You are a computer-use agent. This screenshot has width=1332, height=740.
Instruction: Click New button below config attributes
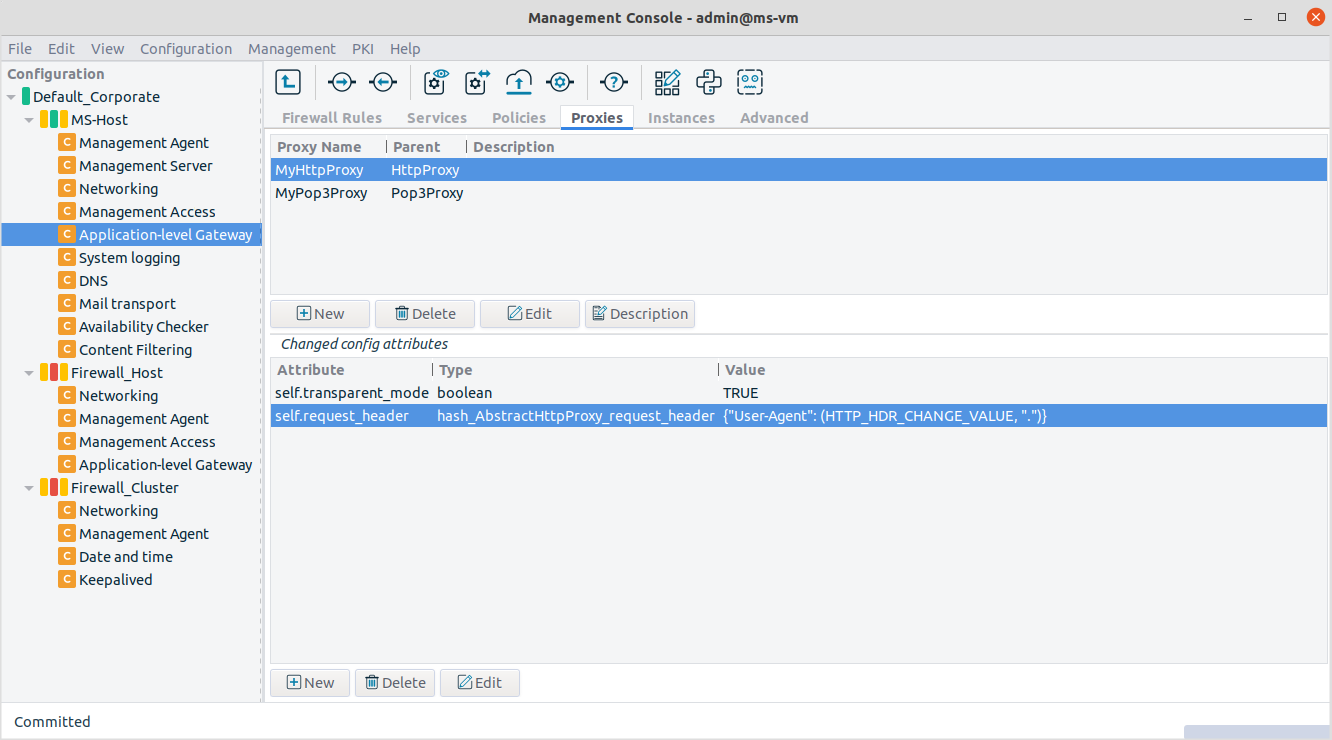310,683
